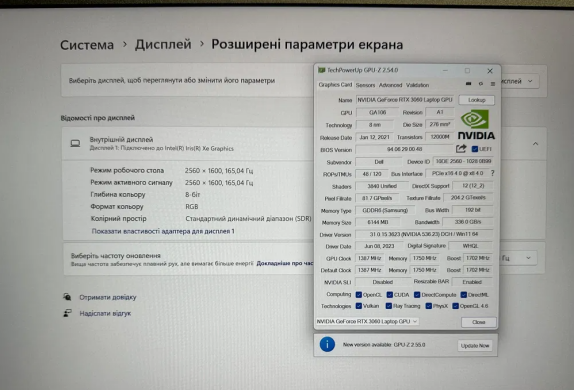Screen dimensions: 574x390
Task: Toggle the DirectML checkbox
Action: tap(463, 295)
